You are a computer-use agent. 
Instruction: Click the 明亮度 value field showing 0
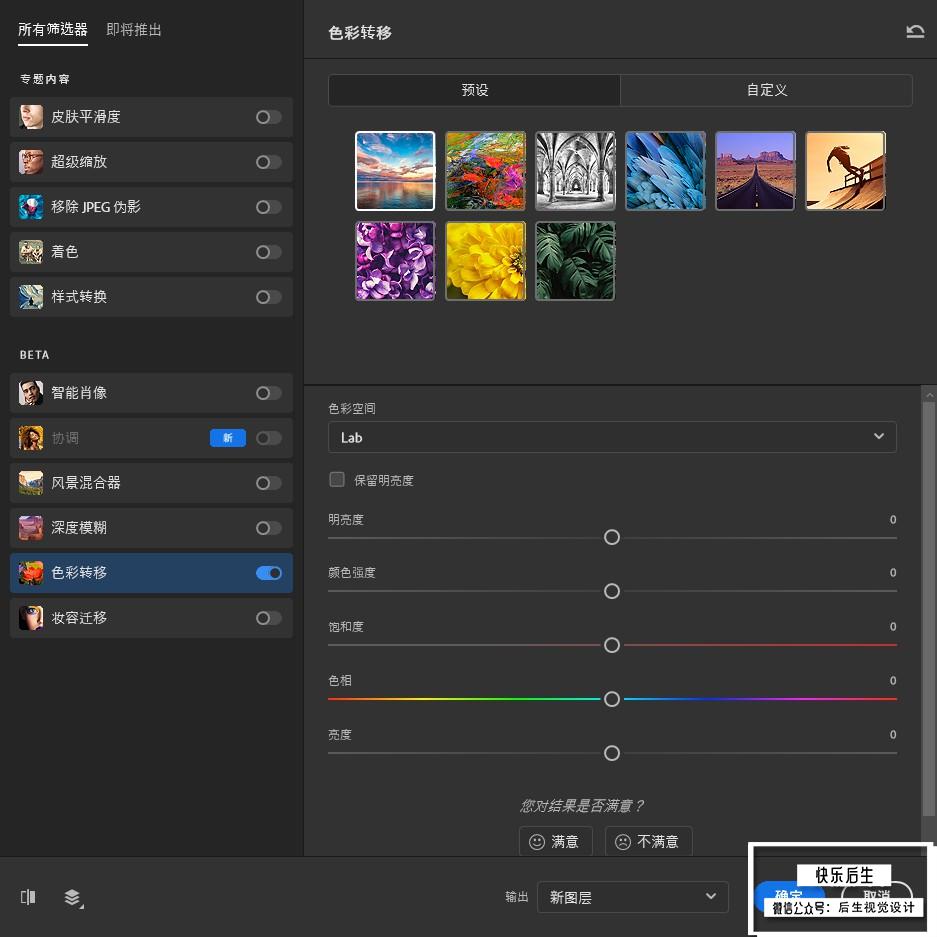coord(892,519)
